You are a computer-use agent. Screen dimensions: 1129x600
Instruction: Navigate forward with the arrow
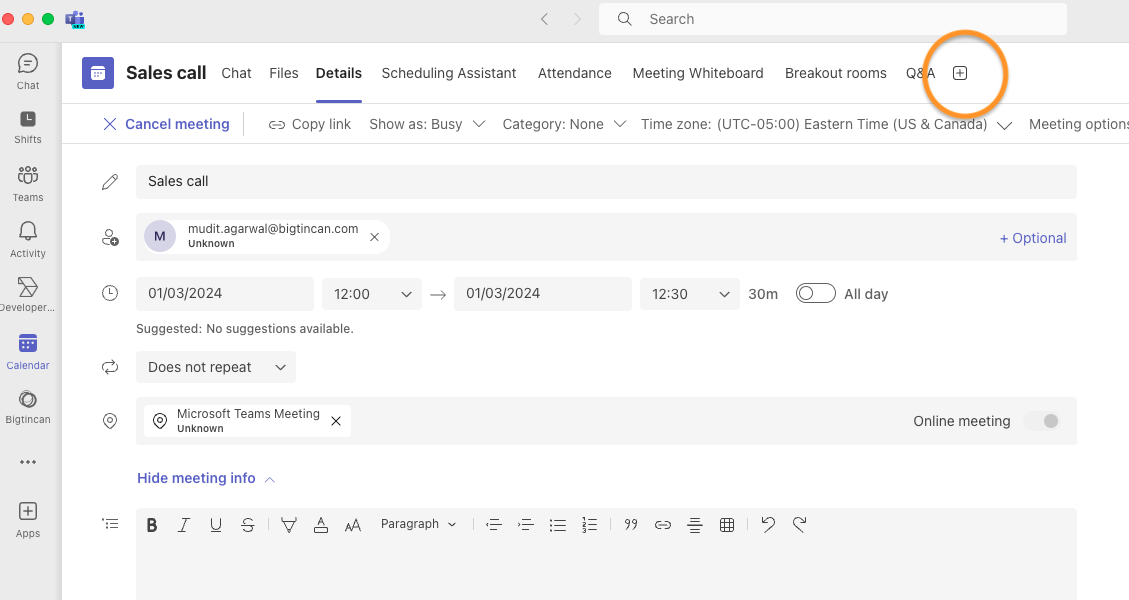577,19
